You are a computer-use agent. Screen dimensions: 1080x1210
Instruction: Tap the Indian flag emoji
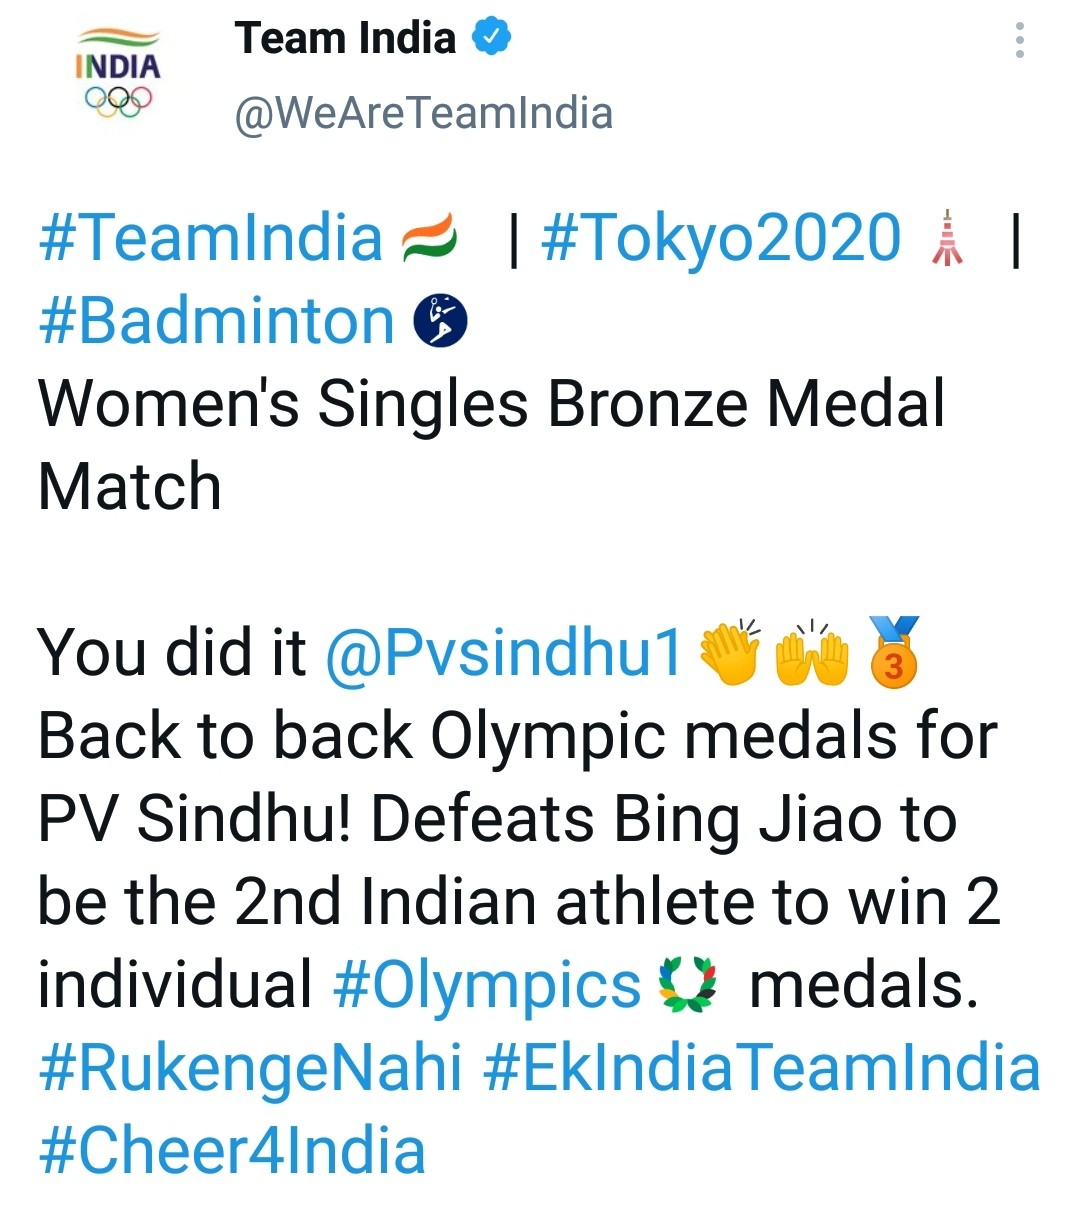point(429,239)
